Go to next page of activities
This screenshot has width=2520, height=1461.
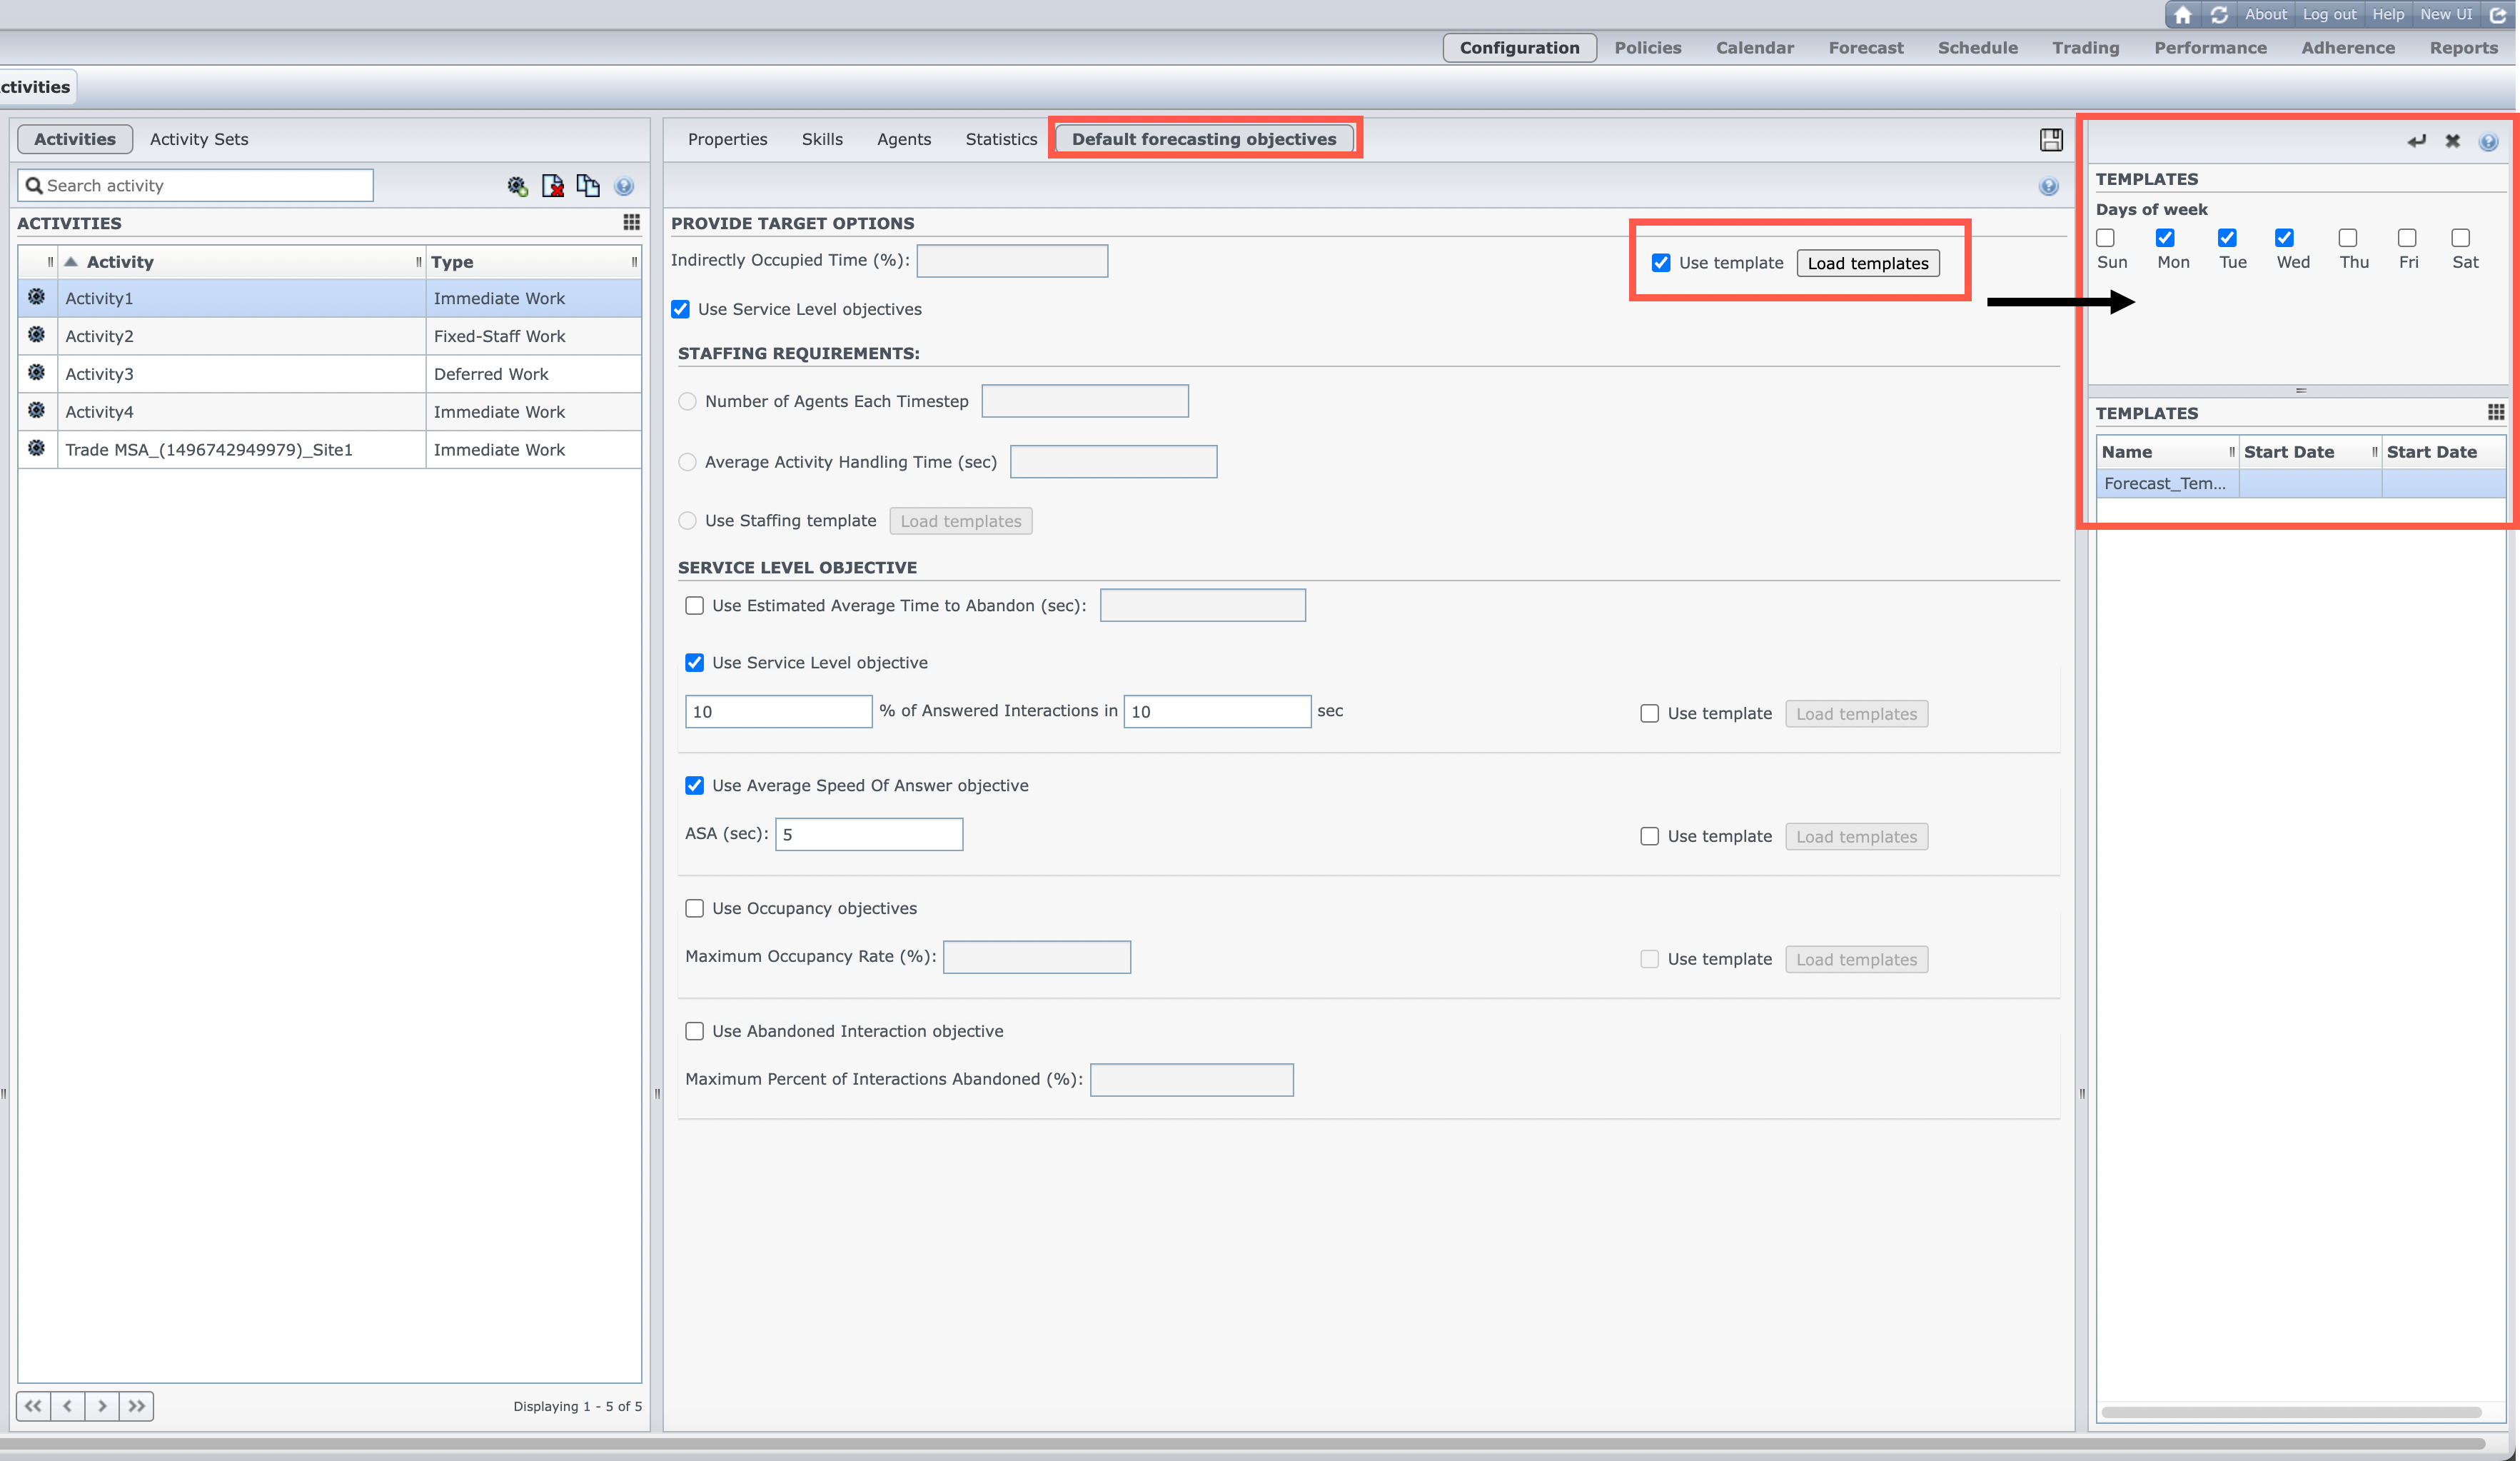pos(102,1406)
